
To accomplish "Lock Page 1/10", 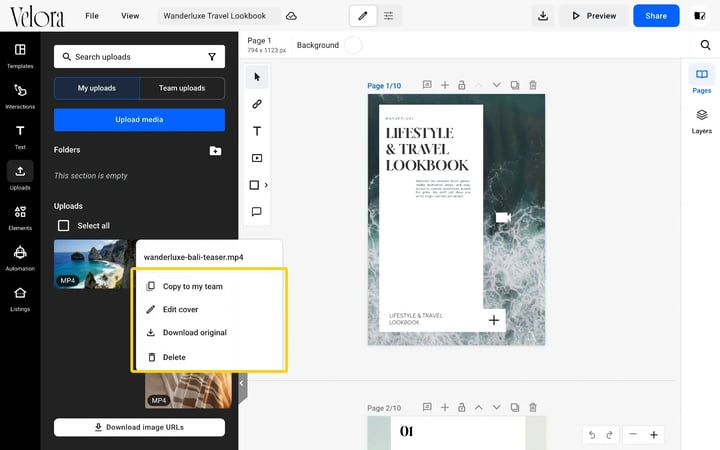I will [x=461, y=85].
